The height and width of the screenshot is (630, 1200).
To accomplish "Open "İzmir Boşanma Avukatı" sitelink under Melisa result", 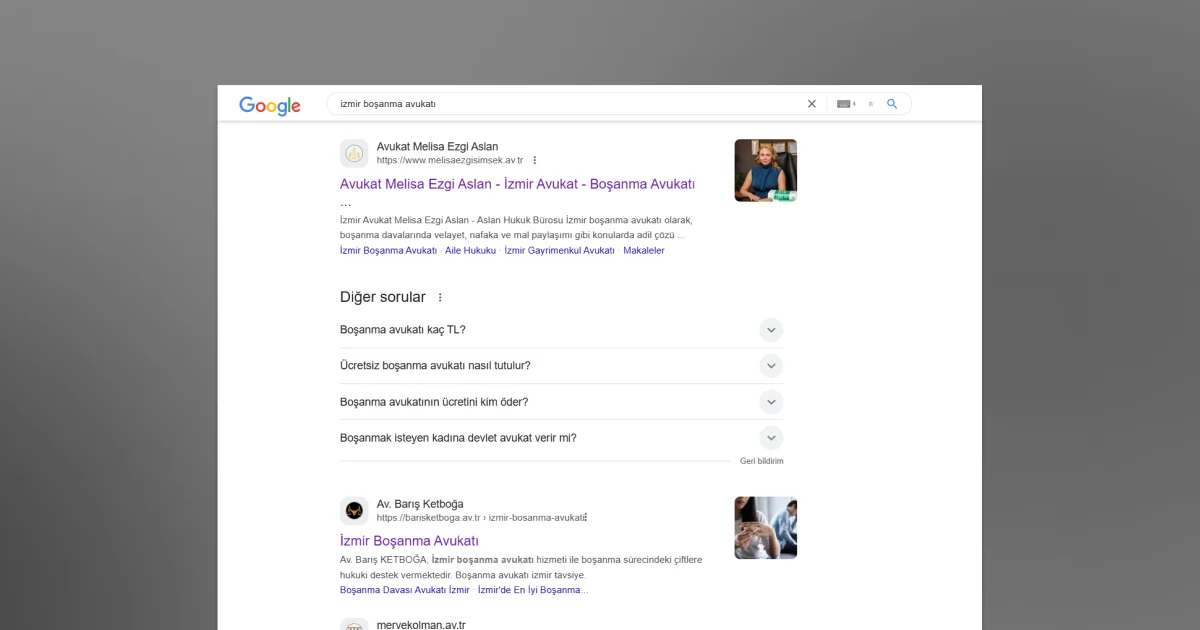I will pyautogui.click(x=388, y=251).
